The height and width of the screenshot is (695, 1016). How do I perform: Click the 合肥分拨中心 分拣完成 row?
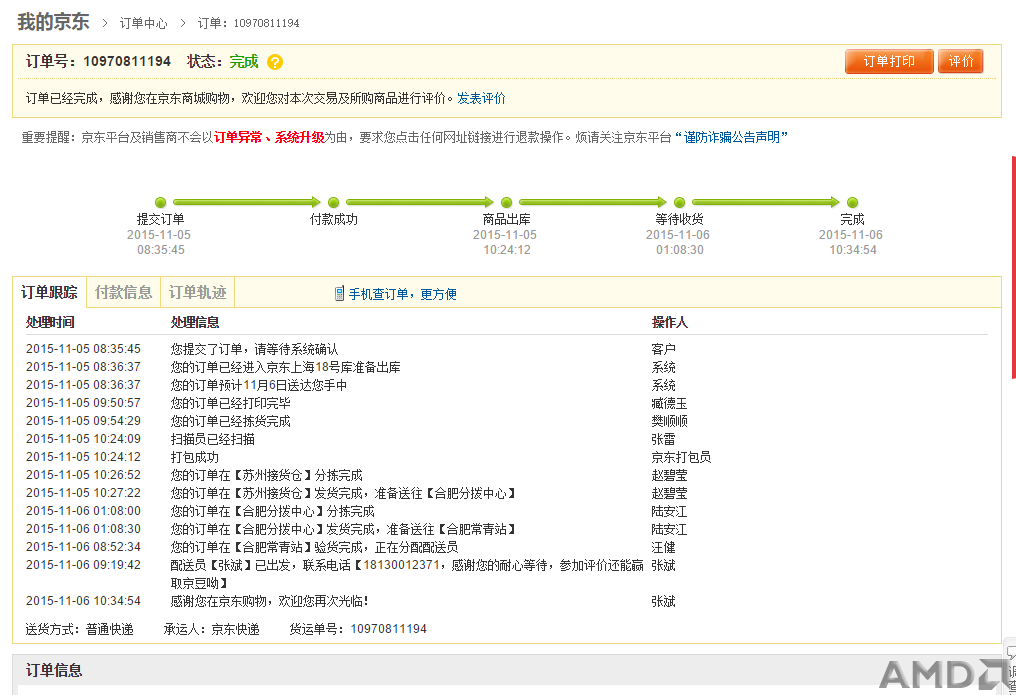pyautogui.click(x=507, y=511)
